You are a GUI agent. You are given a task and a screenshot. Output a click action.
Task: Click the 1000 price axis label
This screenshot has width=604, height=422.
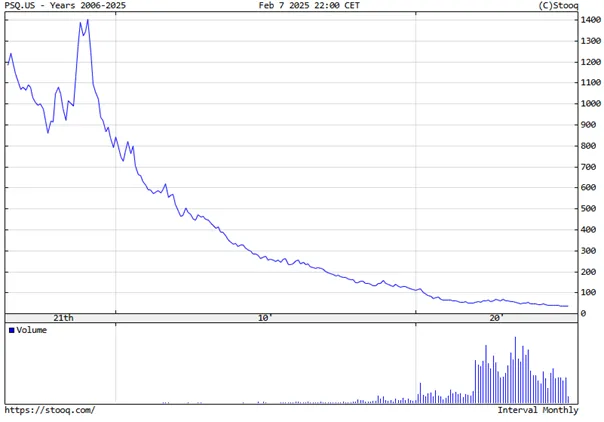[591, 104]
